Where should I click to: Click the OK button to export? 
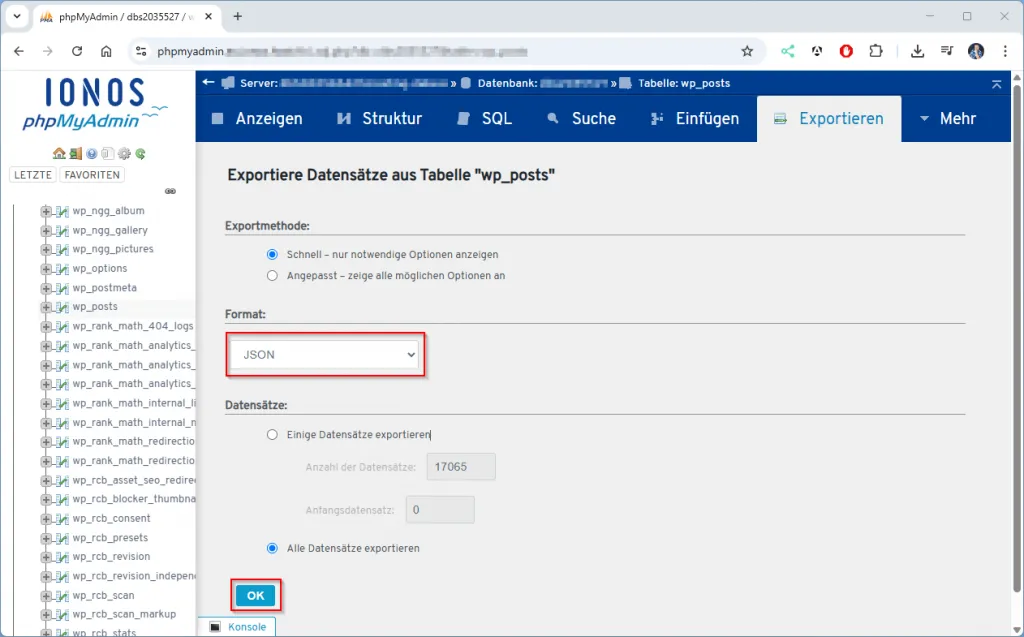pos(255,594)
